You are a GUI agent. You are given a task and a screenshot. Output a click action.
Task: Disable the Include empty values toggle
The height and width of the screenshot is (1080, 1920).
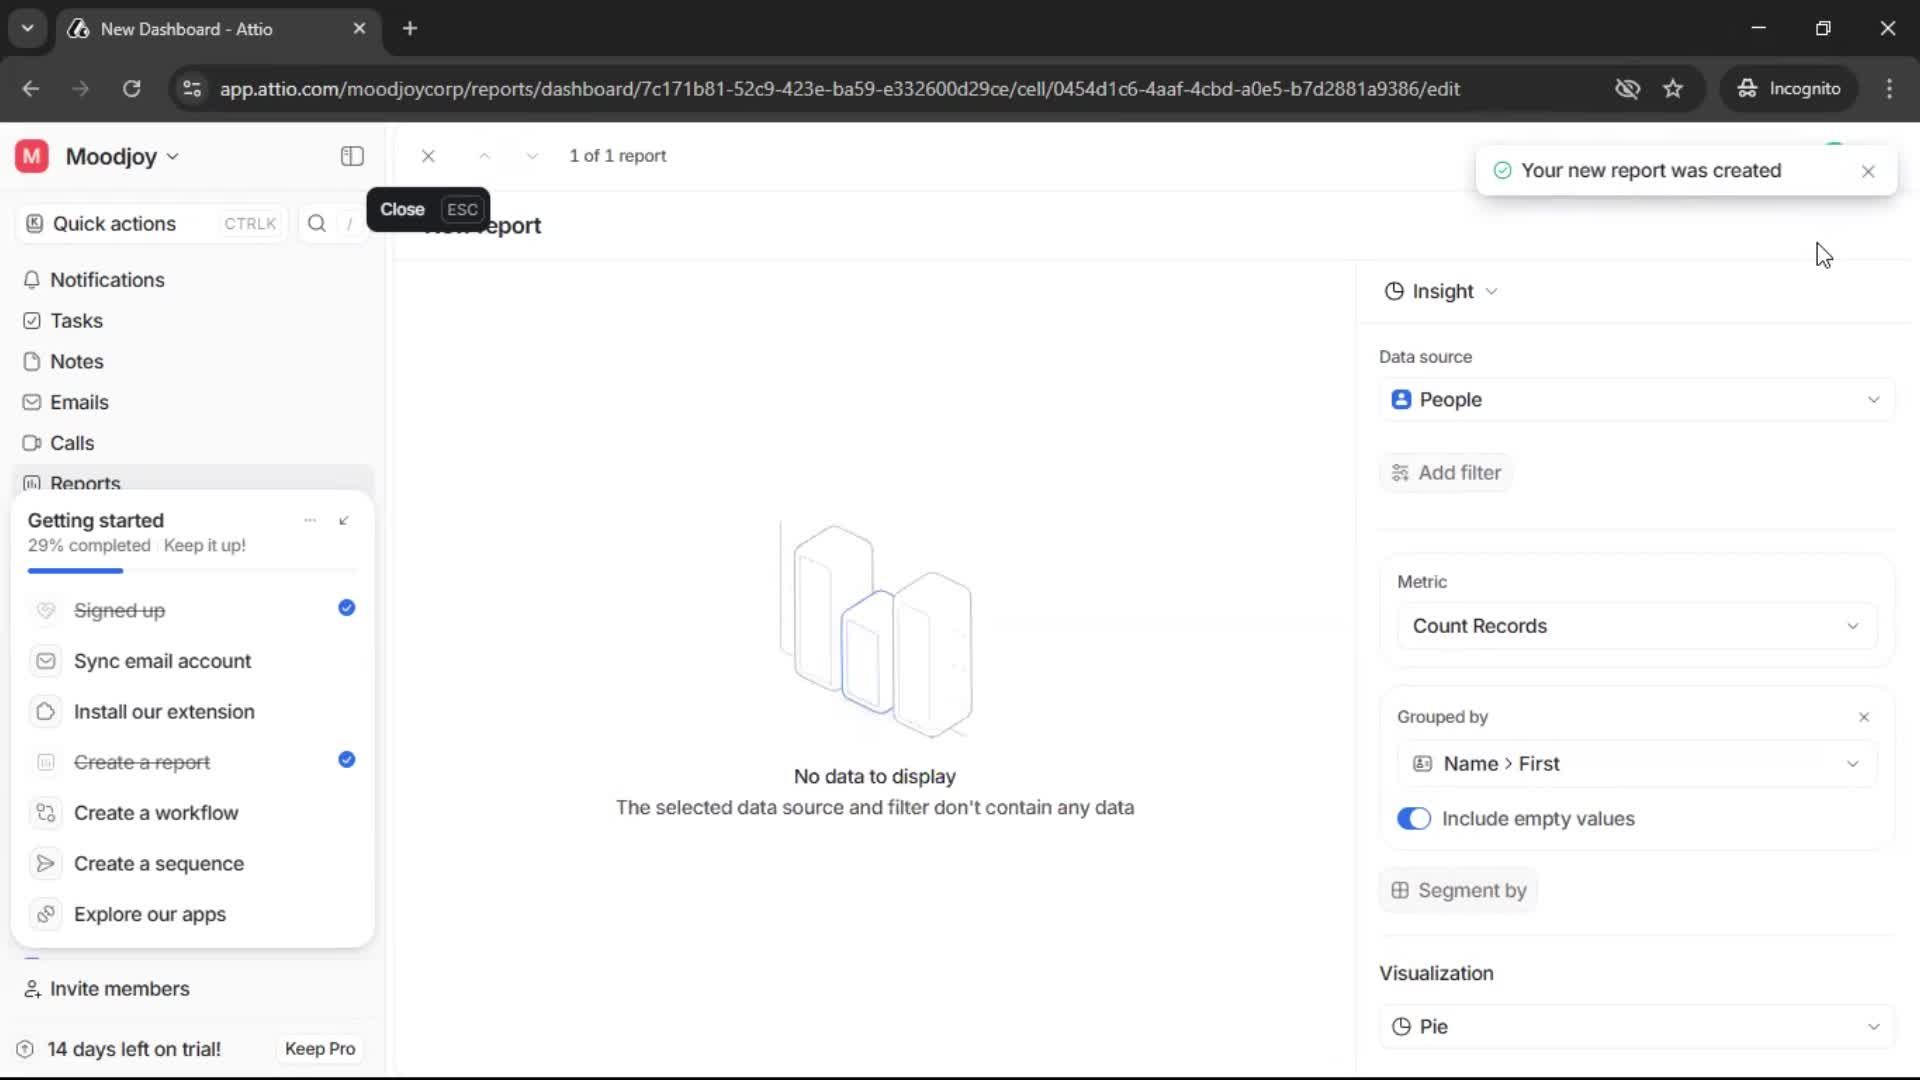(1413, 818)
